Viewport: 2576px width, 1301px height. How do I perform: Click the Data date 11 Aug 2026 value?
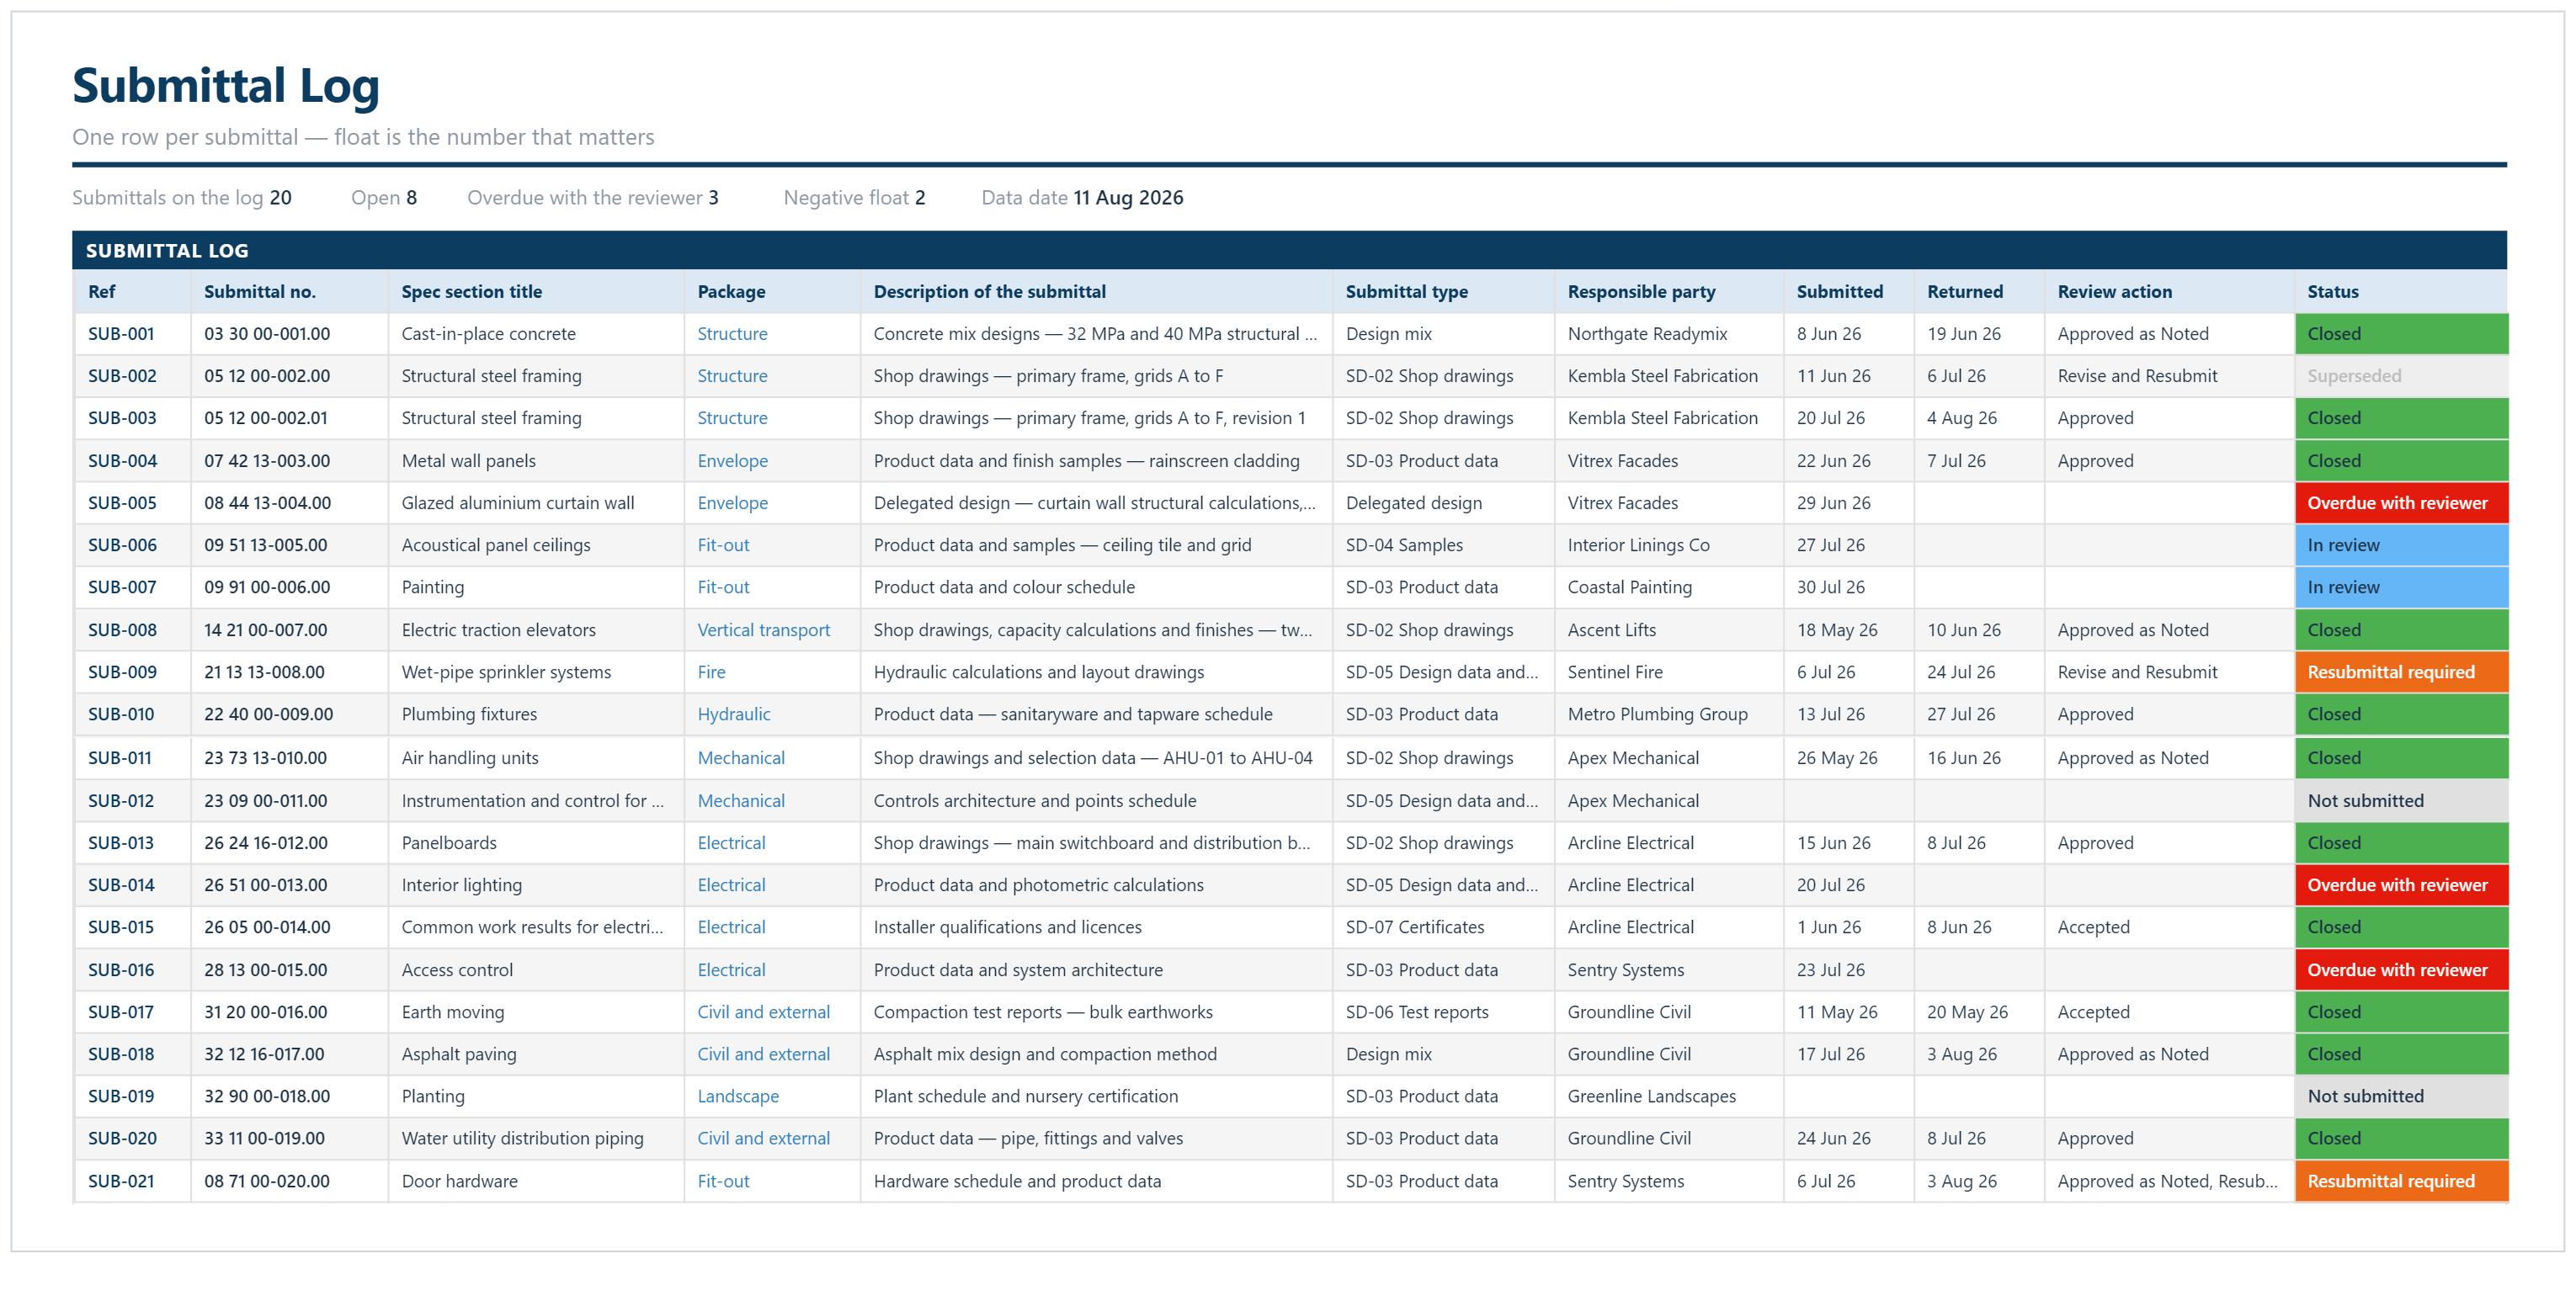click(x=1127, y=198)
